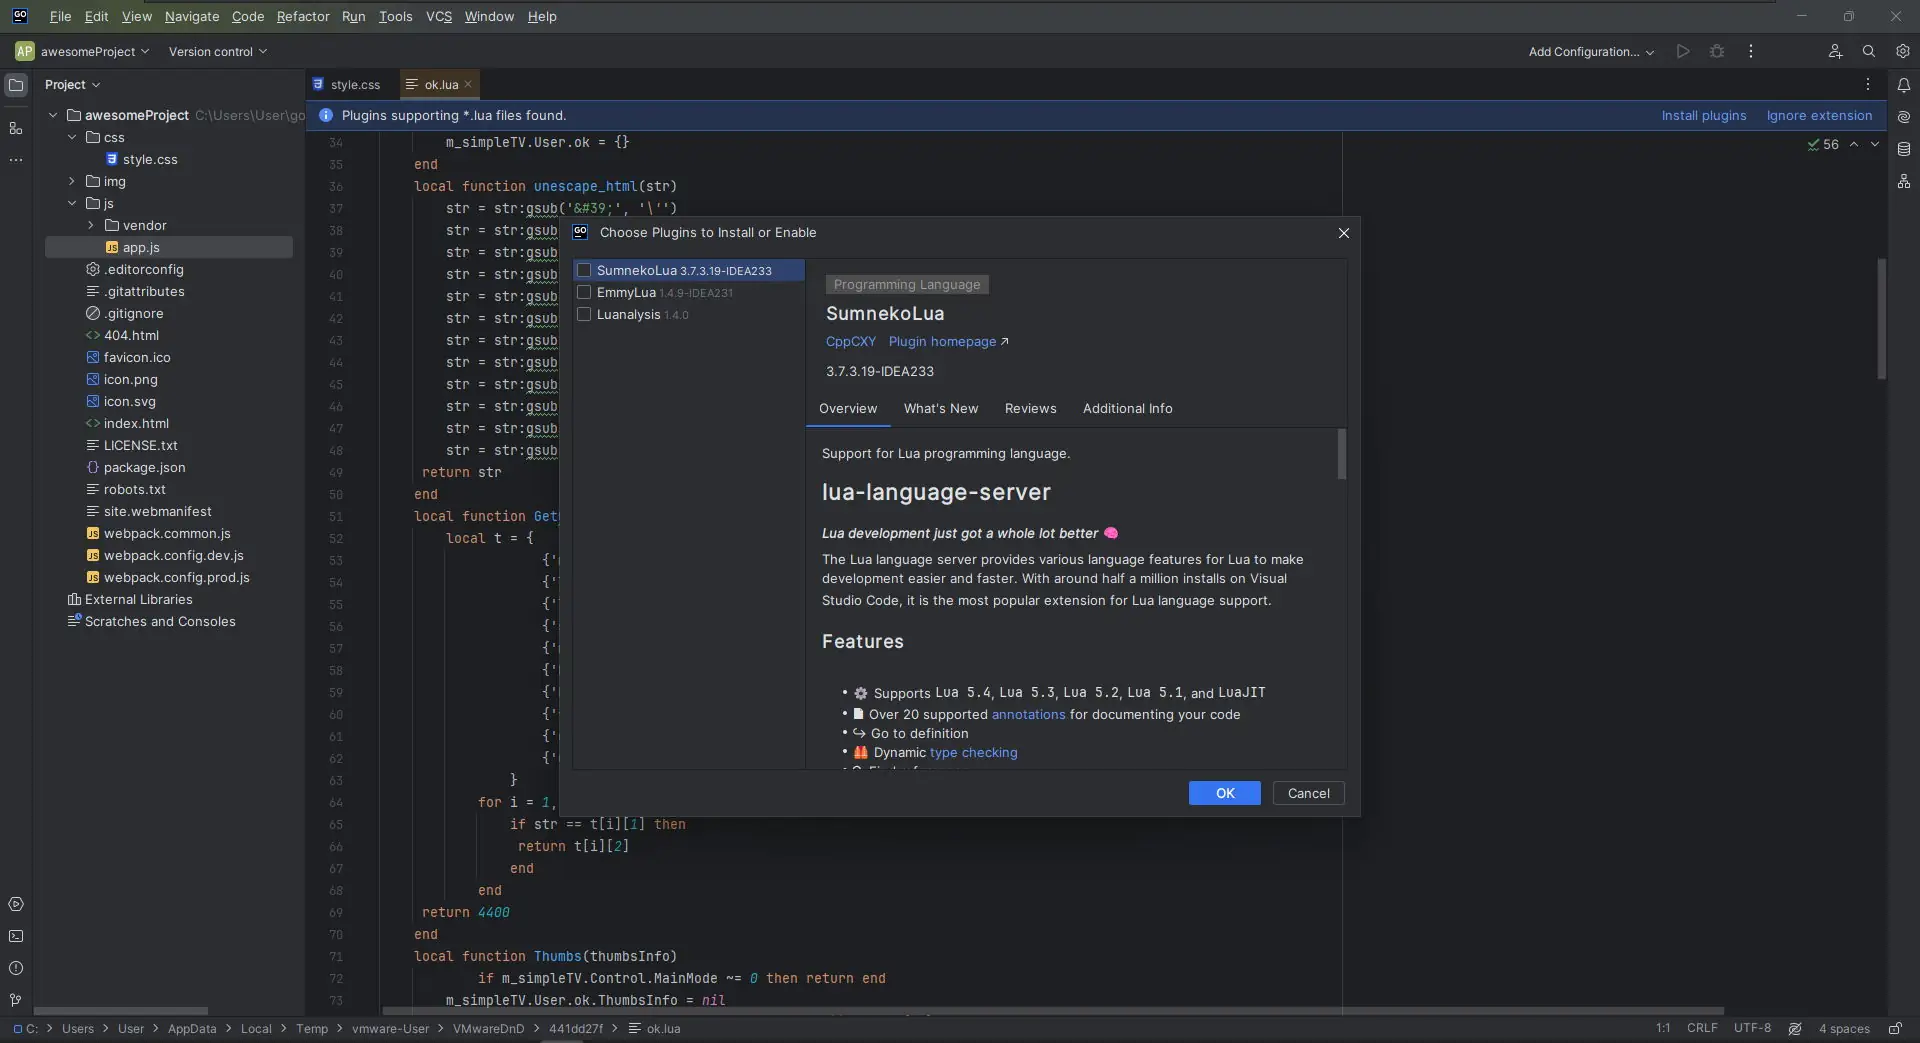Screen dimensions: 1920x1043
Task: Collapse the css folder
Action: tap(72, 137)
